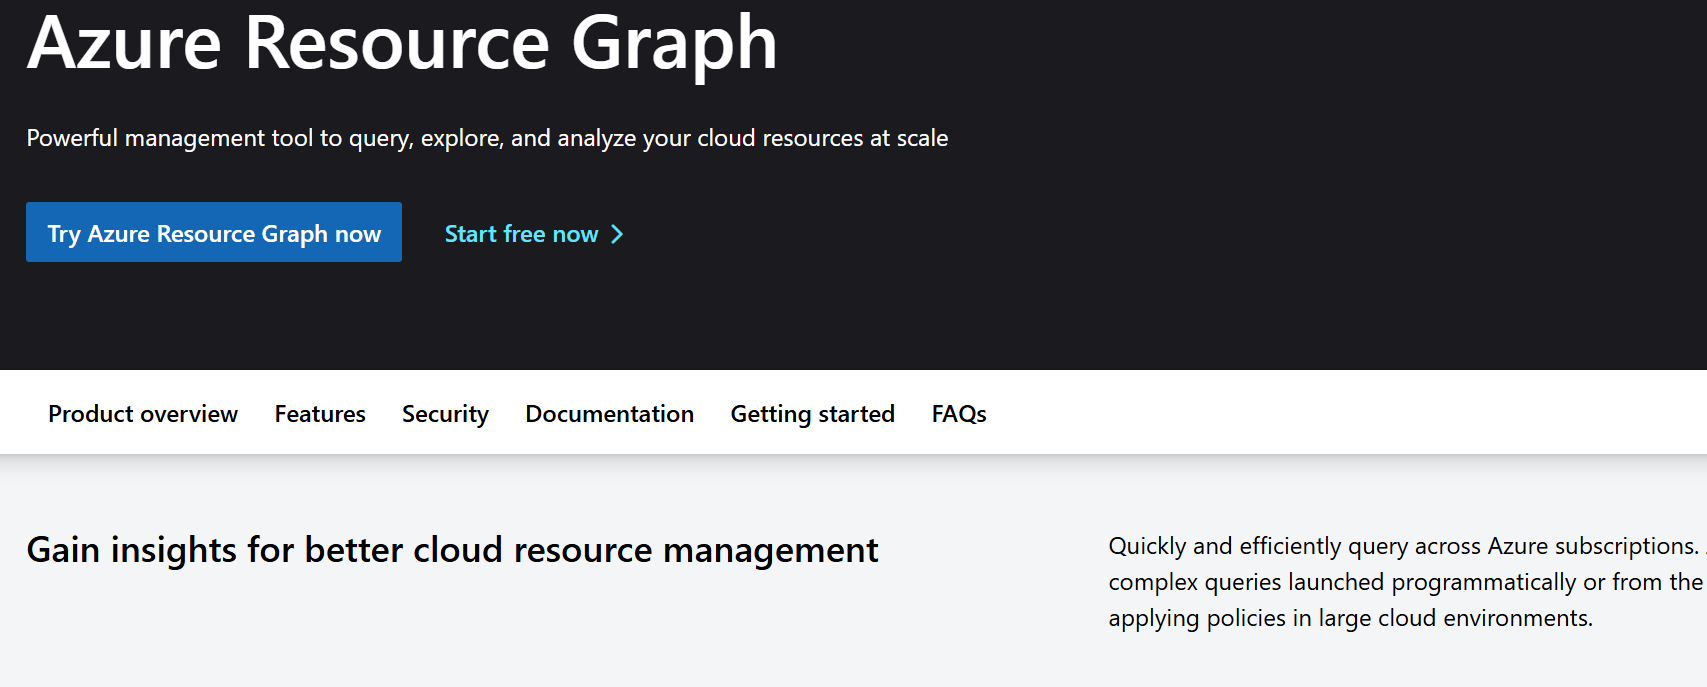Screen dimensions: 1707x687
Task: Click the chevron arrow beside Start free now
Action: [x=617, y=234]
